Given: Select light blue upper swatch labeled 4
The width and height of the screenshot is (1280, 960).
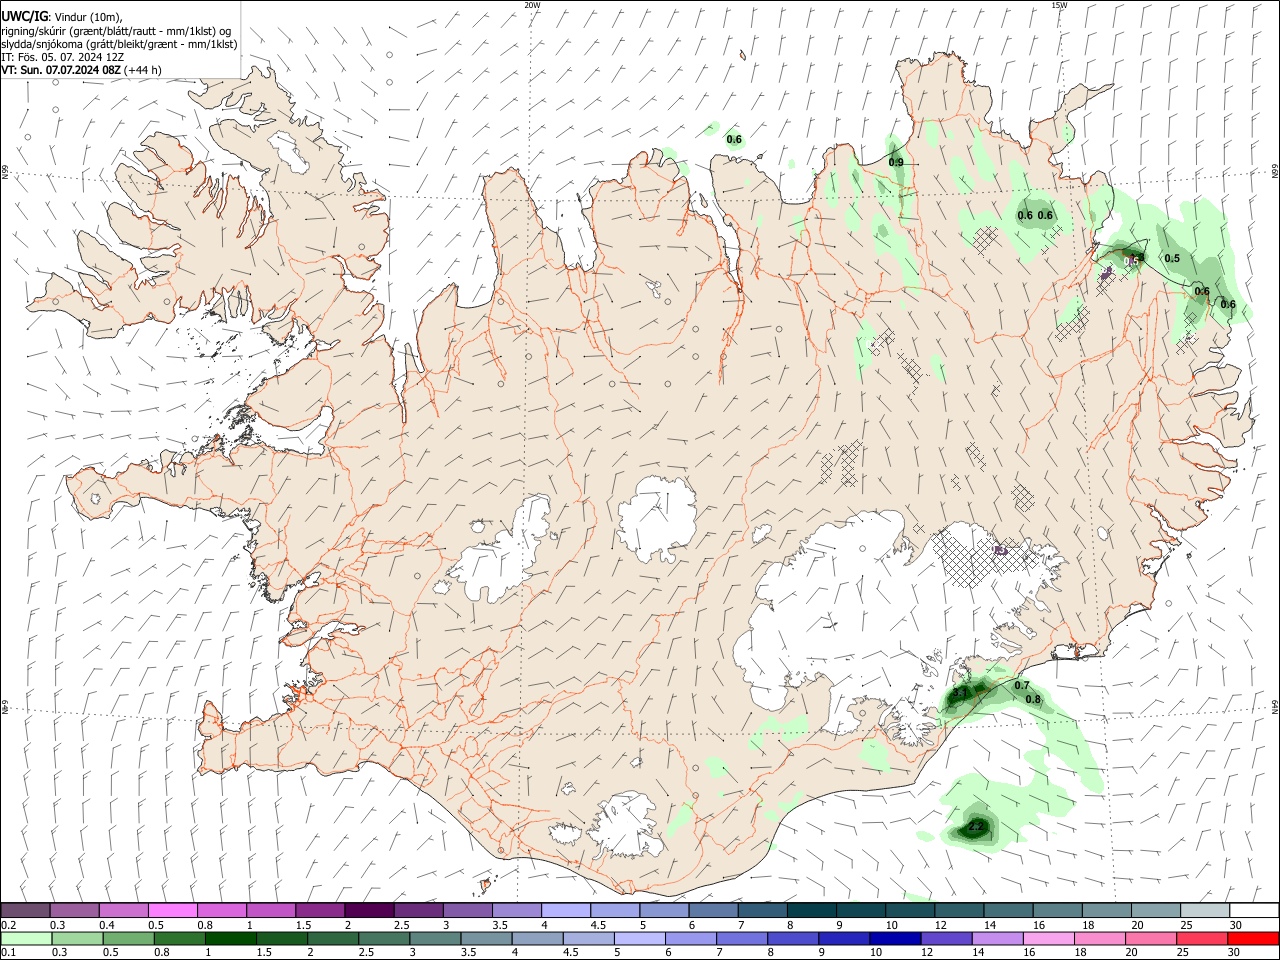Looking at the screenshot, I should 565,910.
